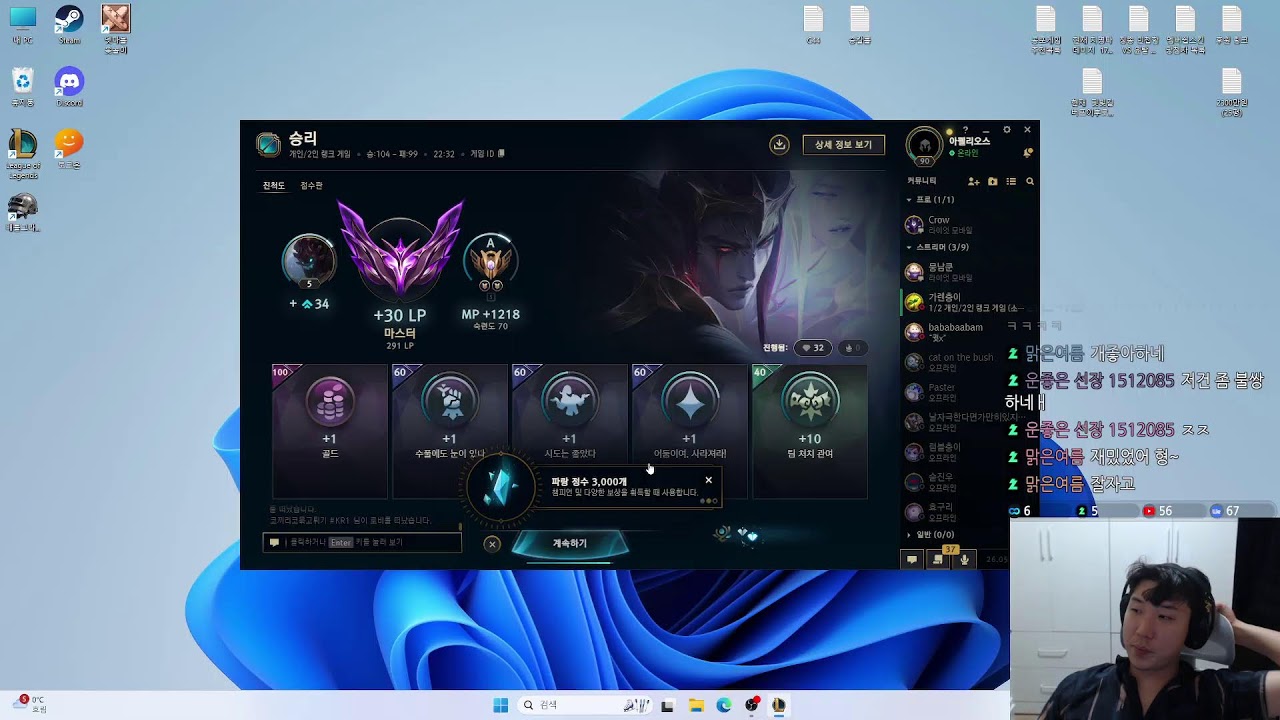Open the League of Legends desktop shortcut
This screenshot has width=1280, height=720.
[22, 153]
